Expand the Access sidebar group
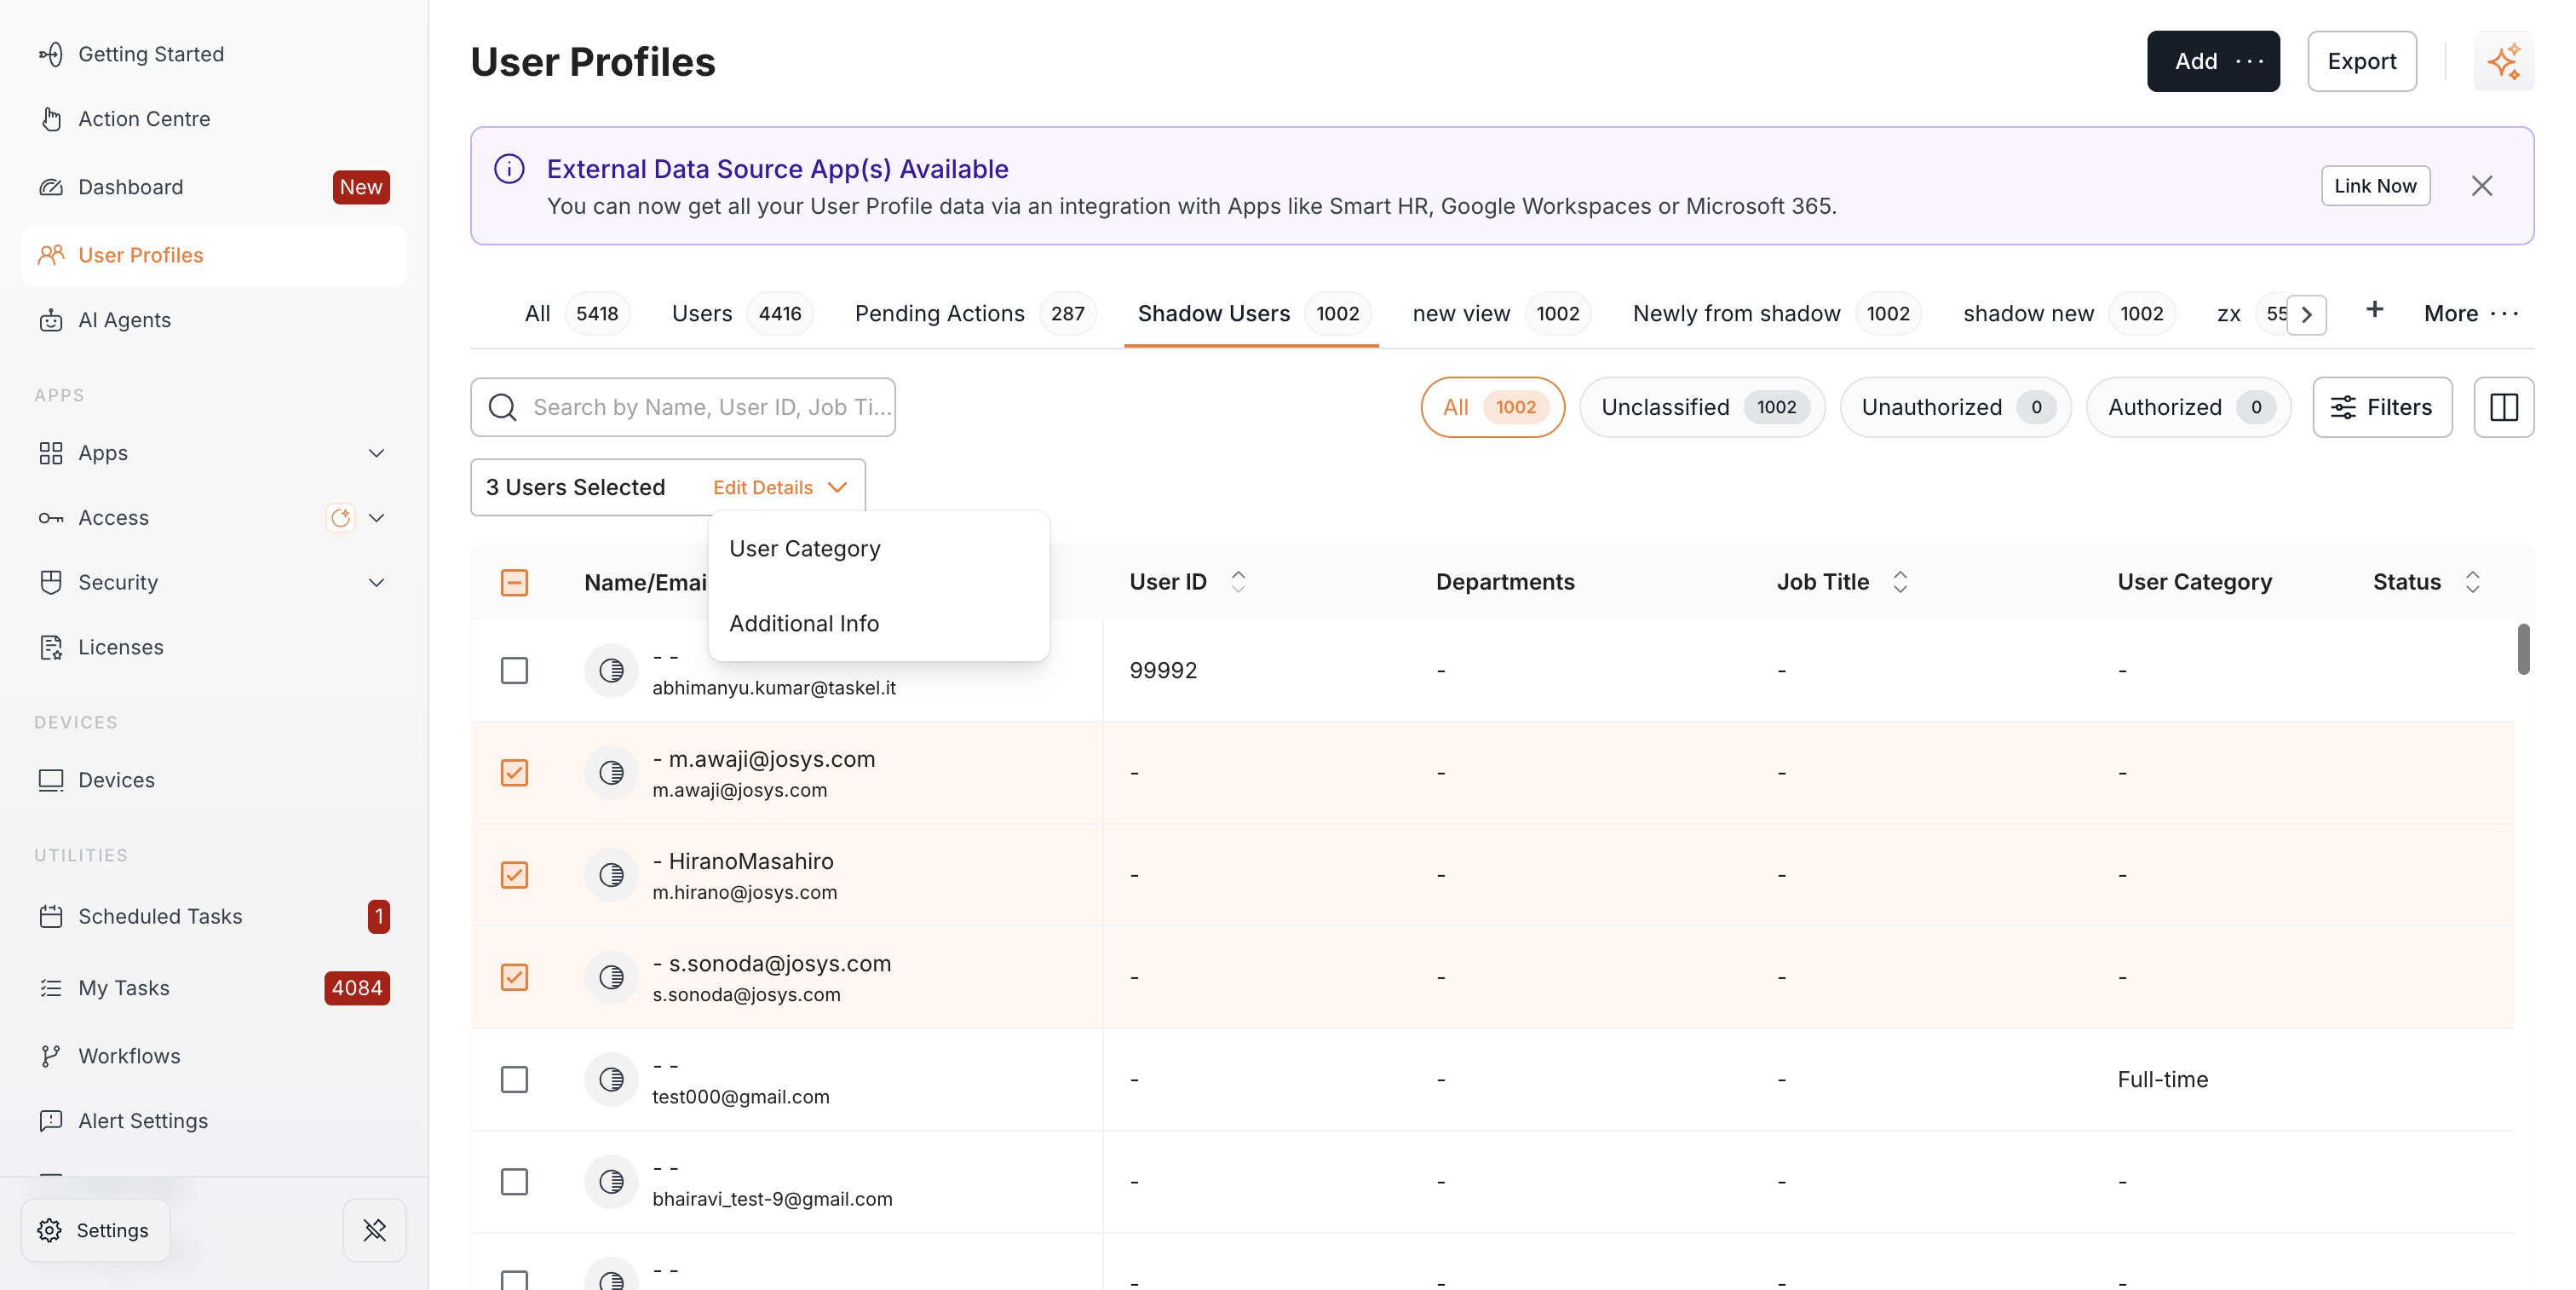Screen dimensions: 2576x1290 pyautogui.click(x=376, y=518)
